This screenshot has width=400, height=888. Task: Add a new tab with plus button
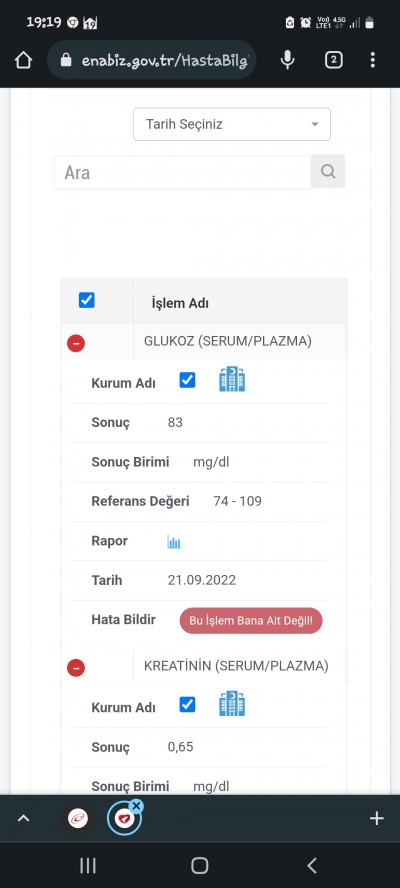(x=377, y=818)
